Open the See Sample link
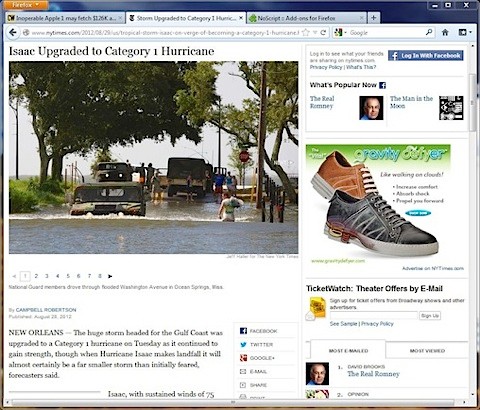480x410 pixels. [x=343, y=324]
